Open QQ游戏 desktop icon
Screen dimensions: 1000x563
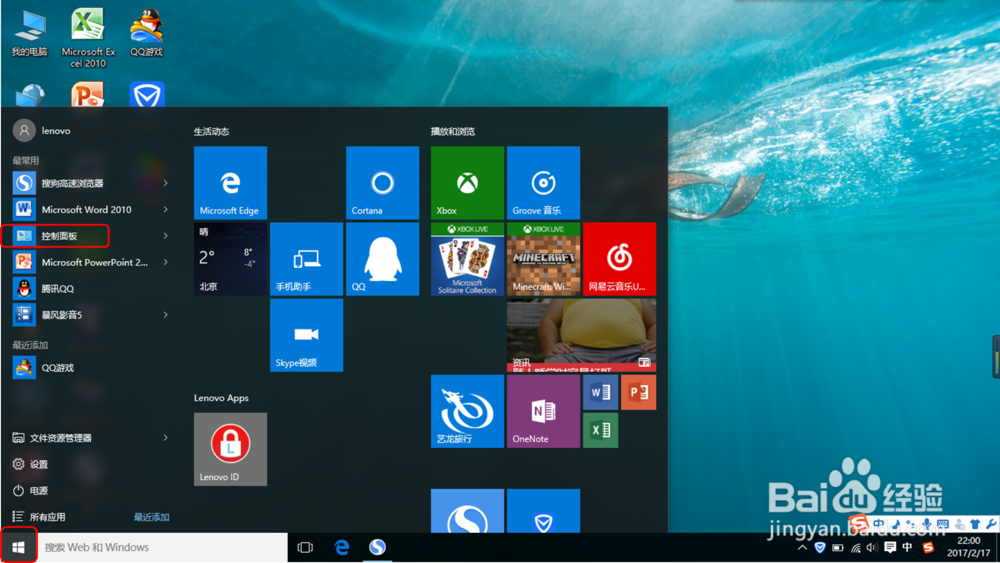(x=147, y=33)
